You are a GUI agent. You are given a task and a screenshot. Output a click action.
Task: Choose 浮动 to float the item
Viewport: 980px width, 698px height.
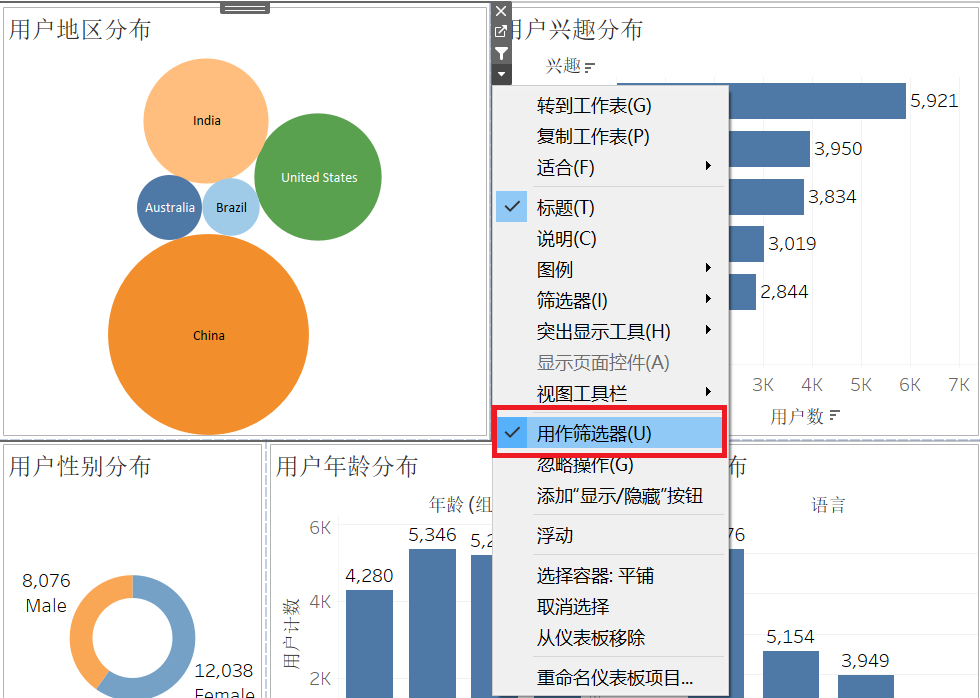pyautogui.click(x=610, y=536)
